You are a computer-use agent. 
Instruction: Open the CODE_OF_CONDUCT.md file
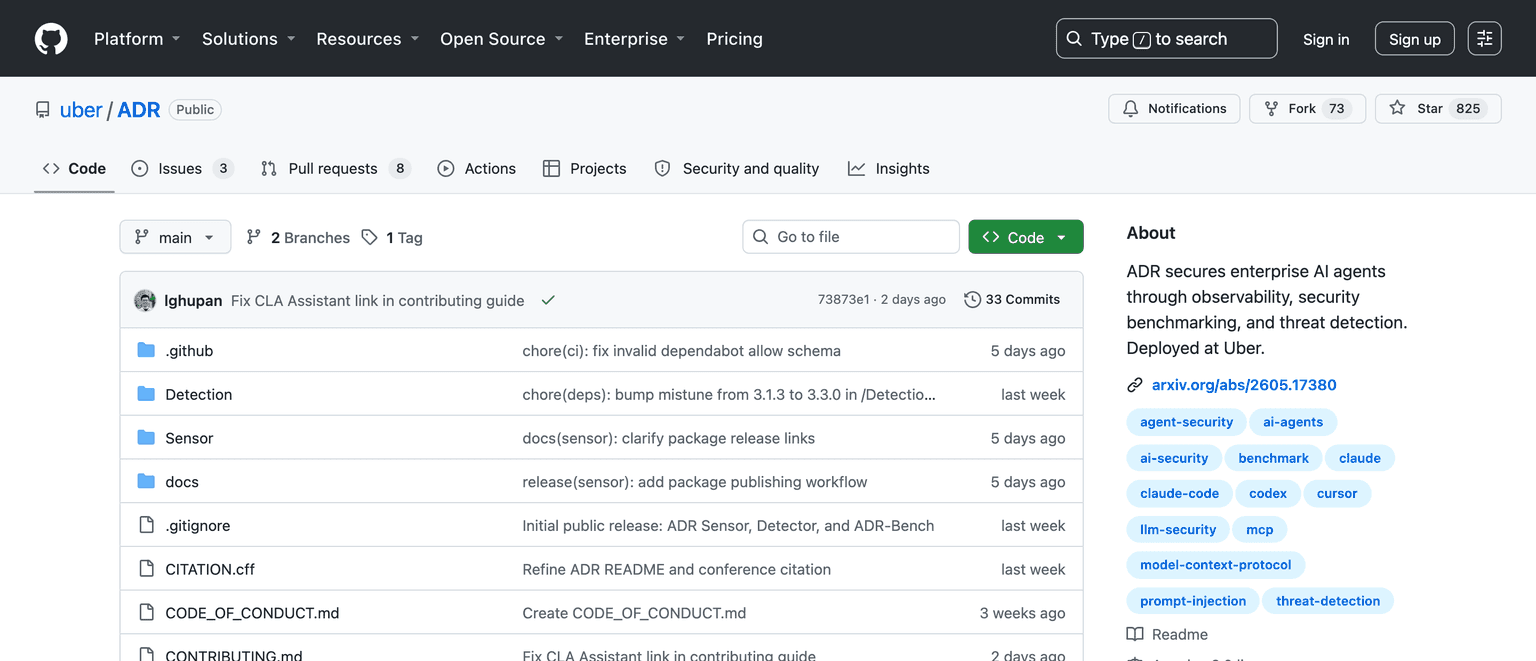[252, 613]
